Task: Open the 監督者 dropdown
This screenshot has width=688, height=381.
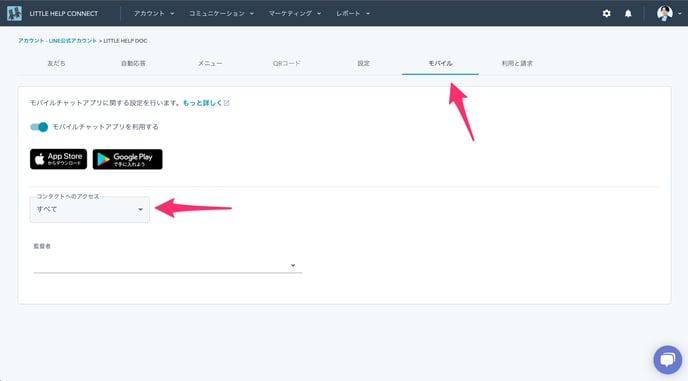Action: coord(168,265)
